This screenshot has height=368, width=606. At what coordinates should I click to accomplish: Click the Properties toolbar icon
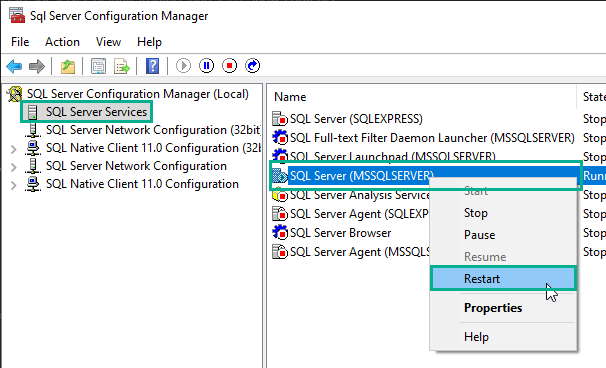[99, 66]
